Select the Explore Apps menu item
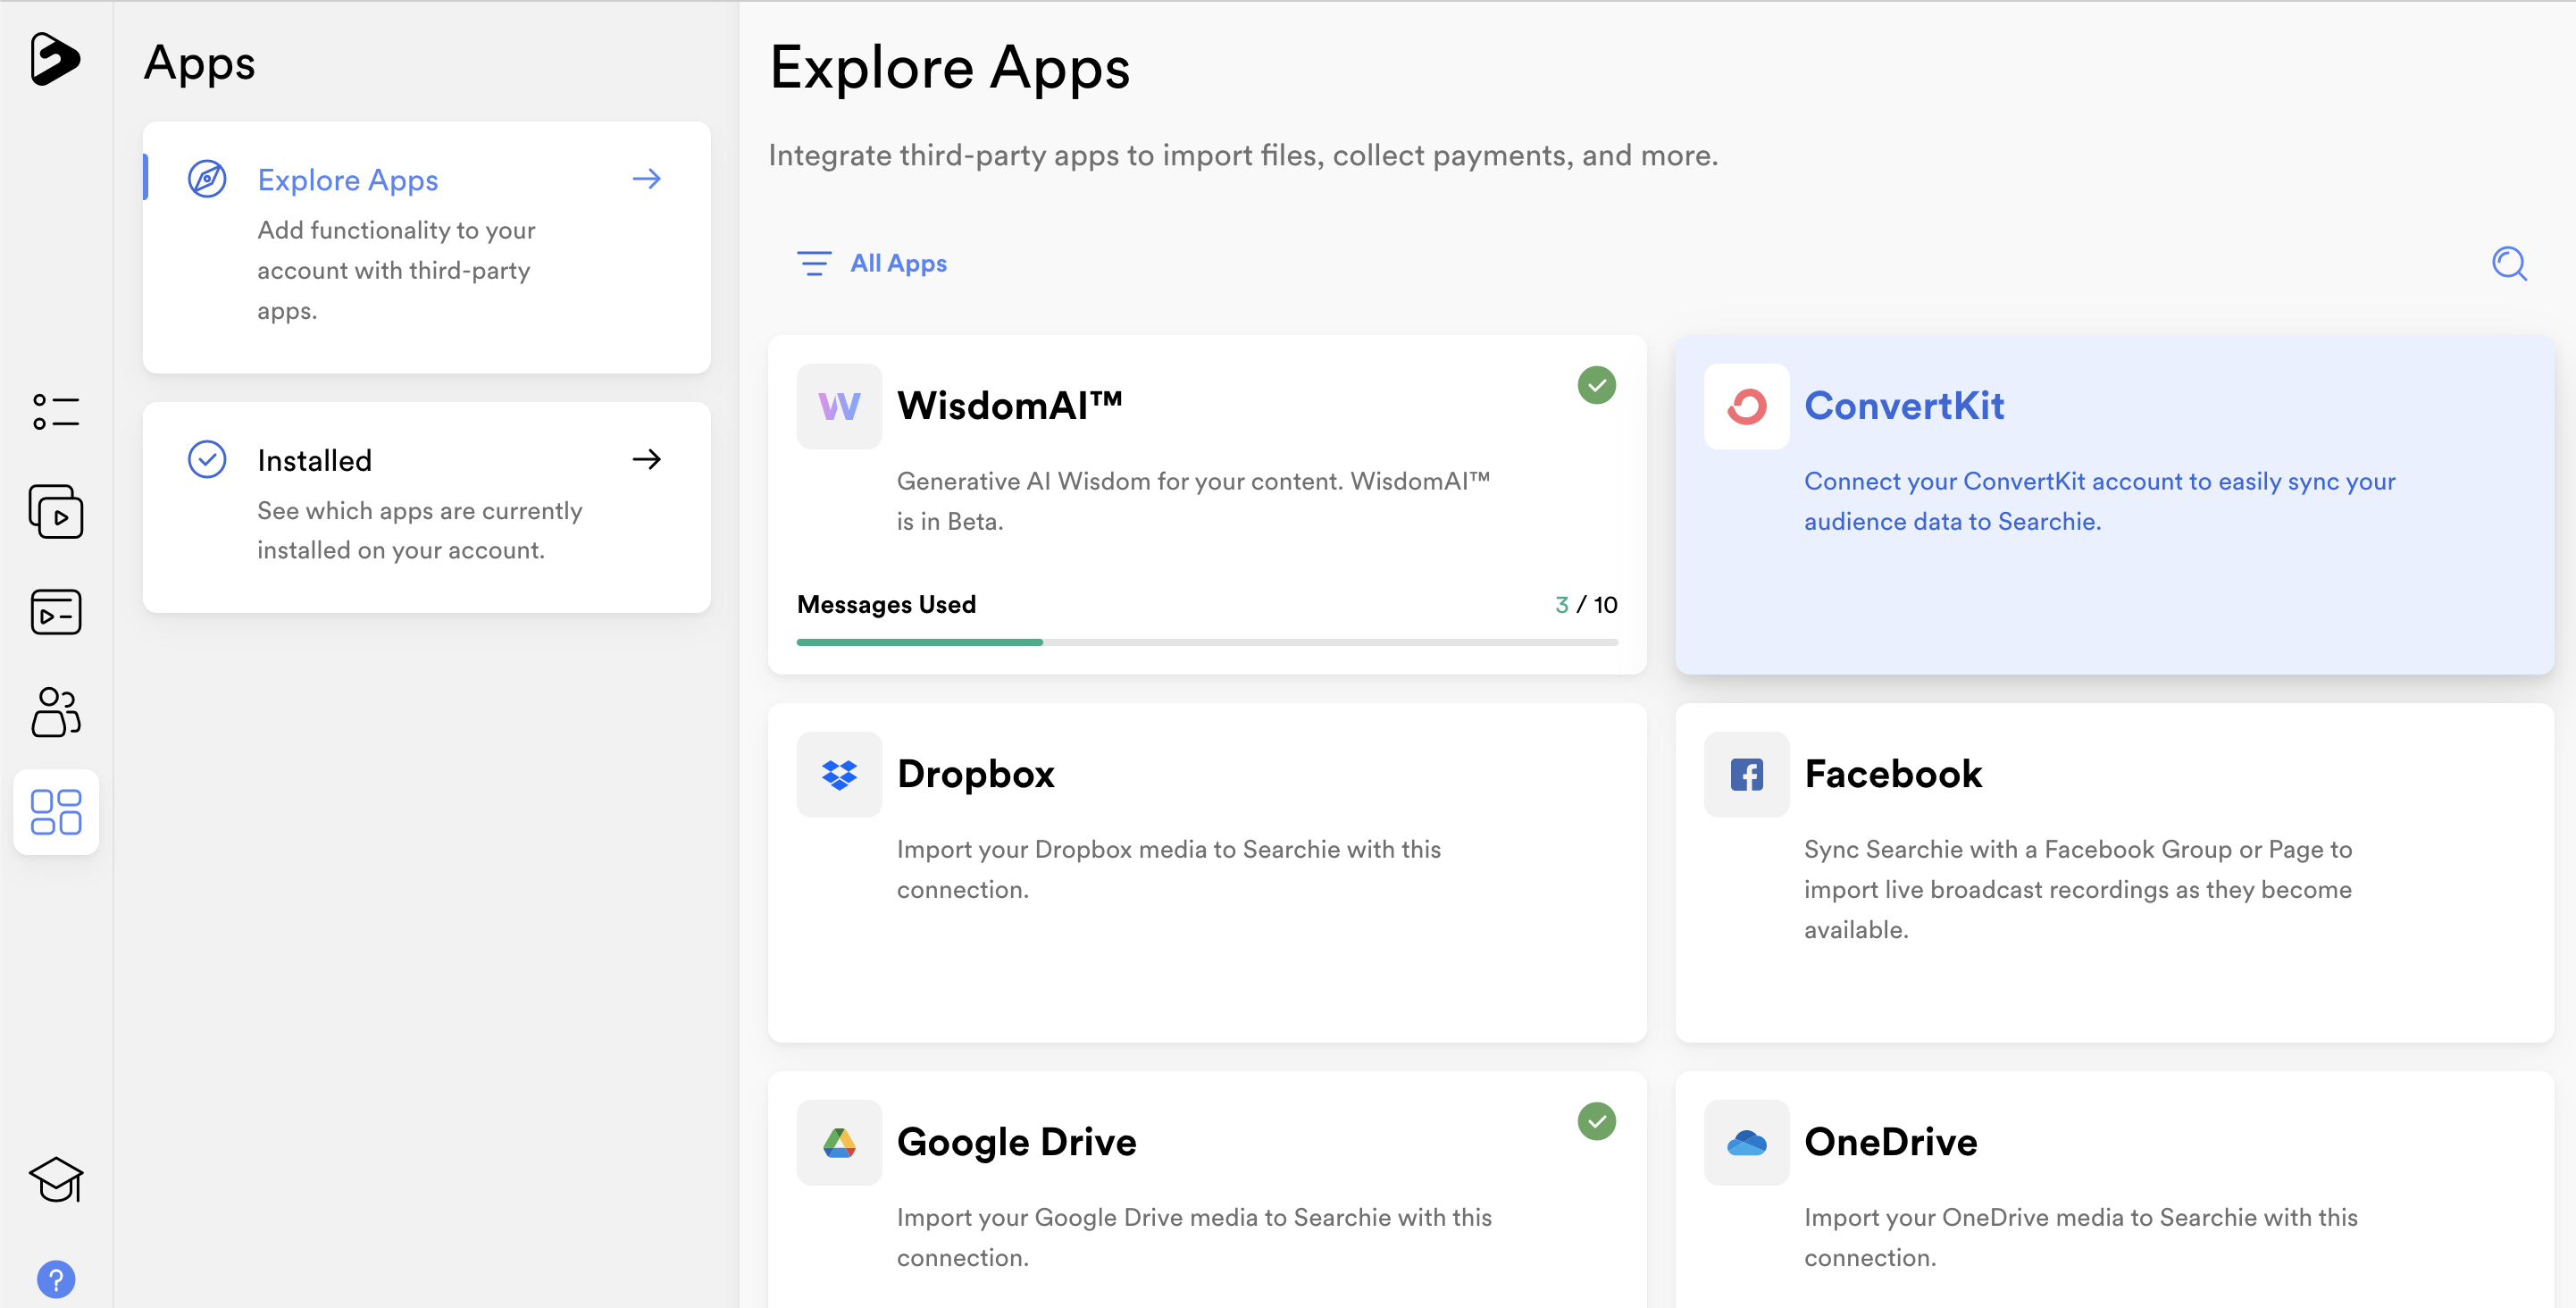Screen dimensions: 2576x1308 427,247
